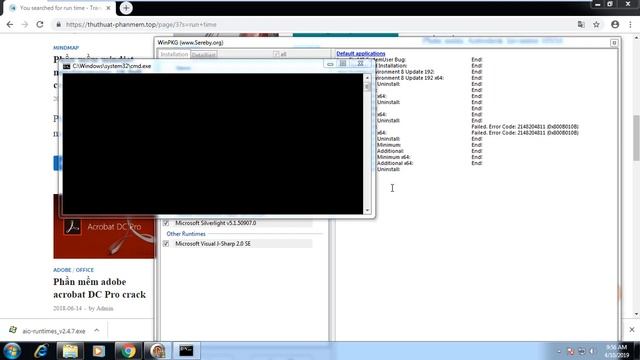Open the Windows Start menu orb
The width and height of the screenshot is (640, 360).
[x=11, y=351]
